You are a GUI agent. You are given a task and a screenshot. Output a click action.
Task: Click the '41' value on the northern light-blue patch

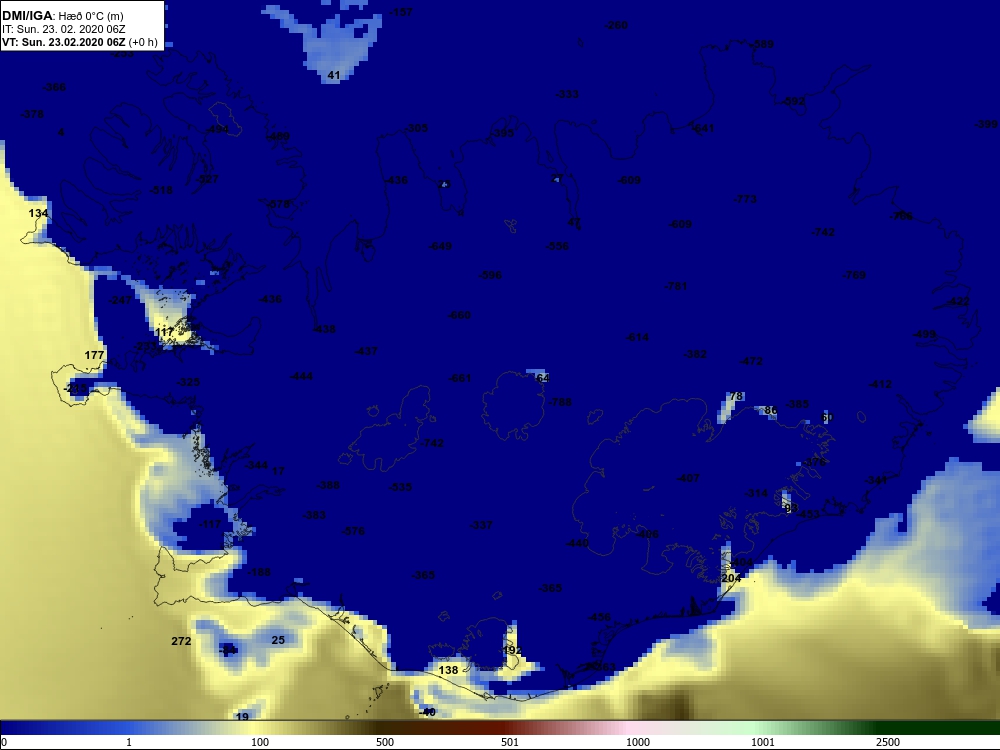334,75
